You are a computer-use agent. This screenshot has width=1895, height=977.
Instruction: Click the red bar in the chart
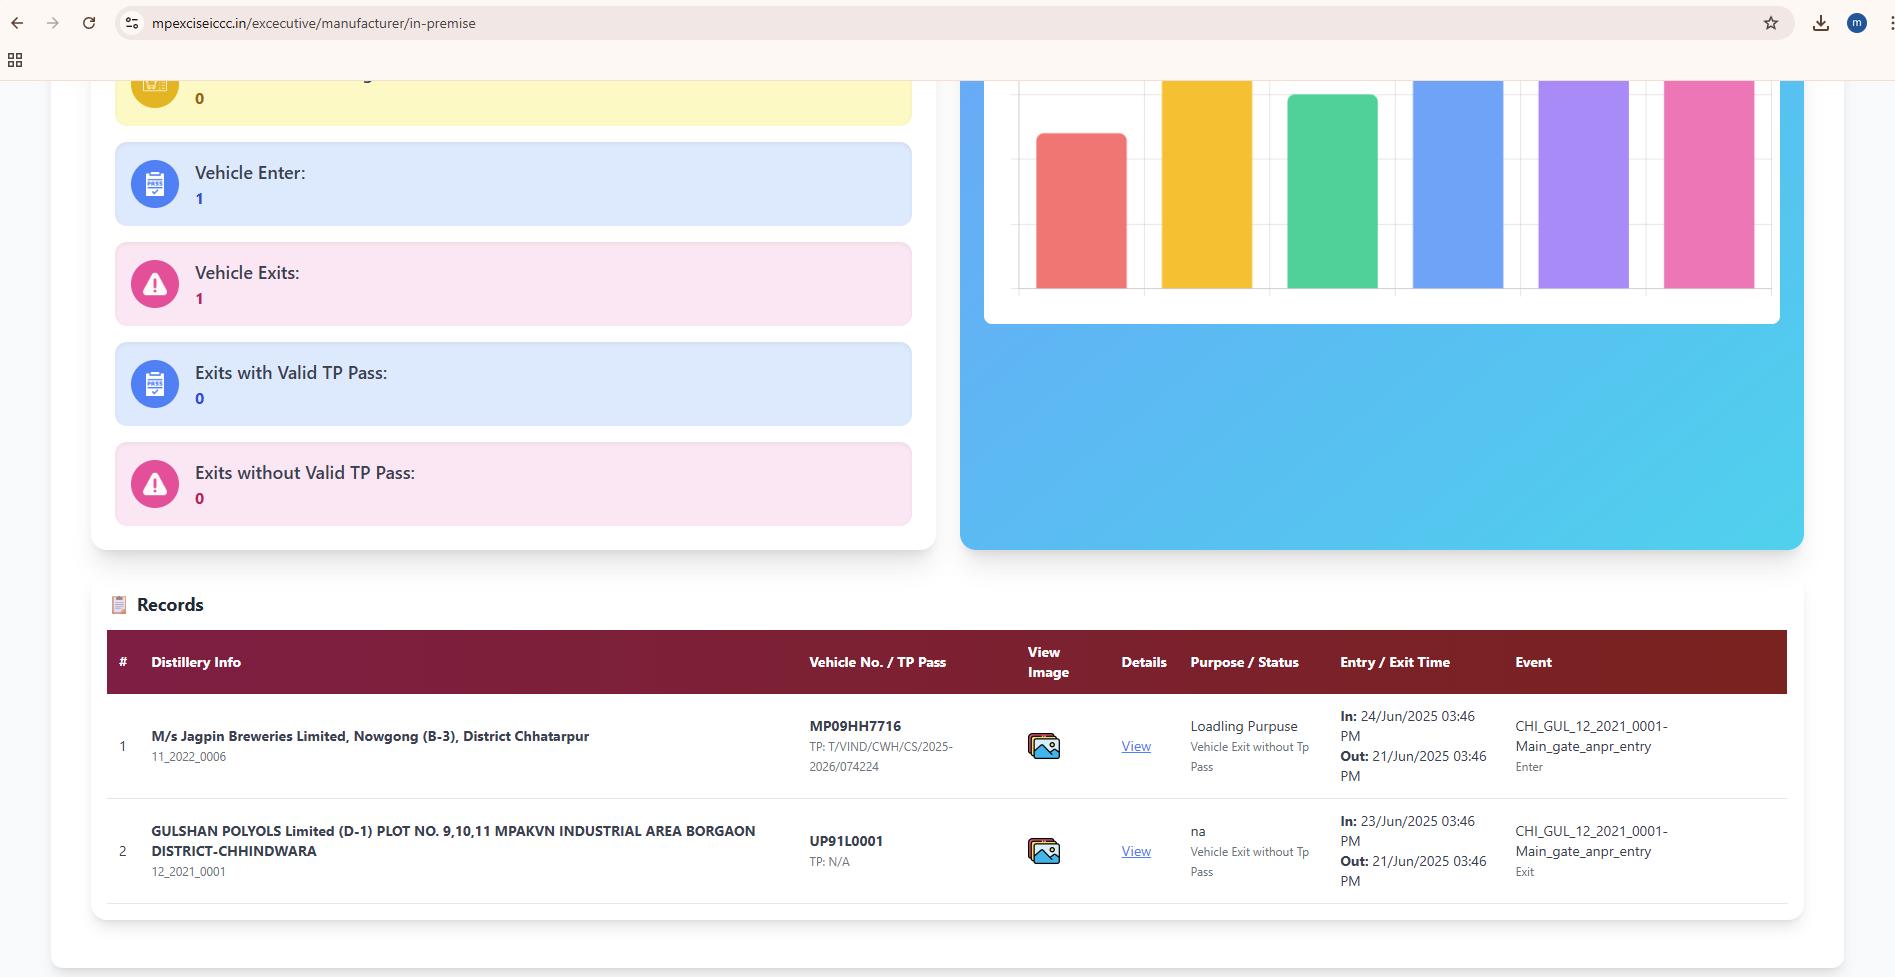click(1080, 211)
